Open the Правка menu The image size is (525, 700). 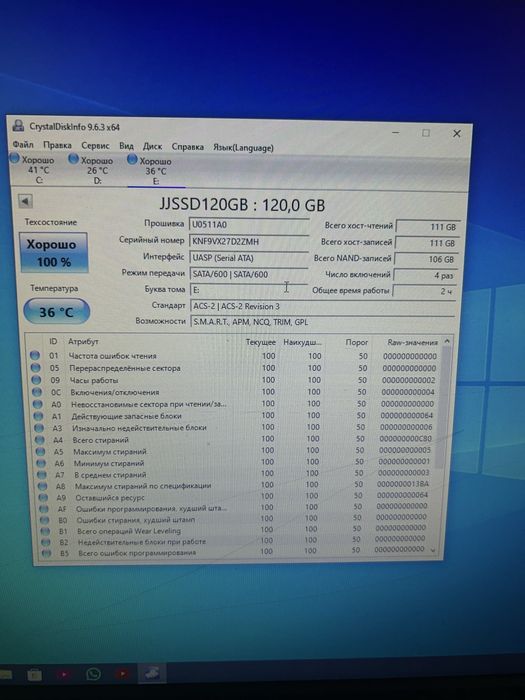point(57,145)
